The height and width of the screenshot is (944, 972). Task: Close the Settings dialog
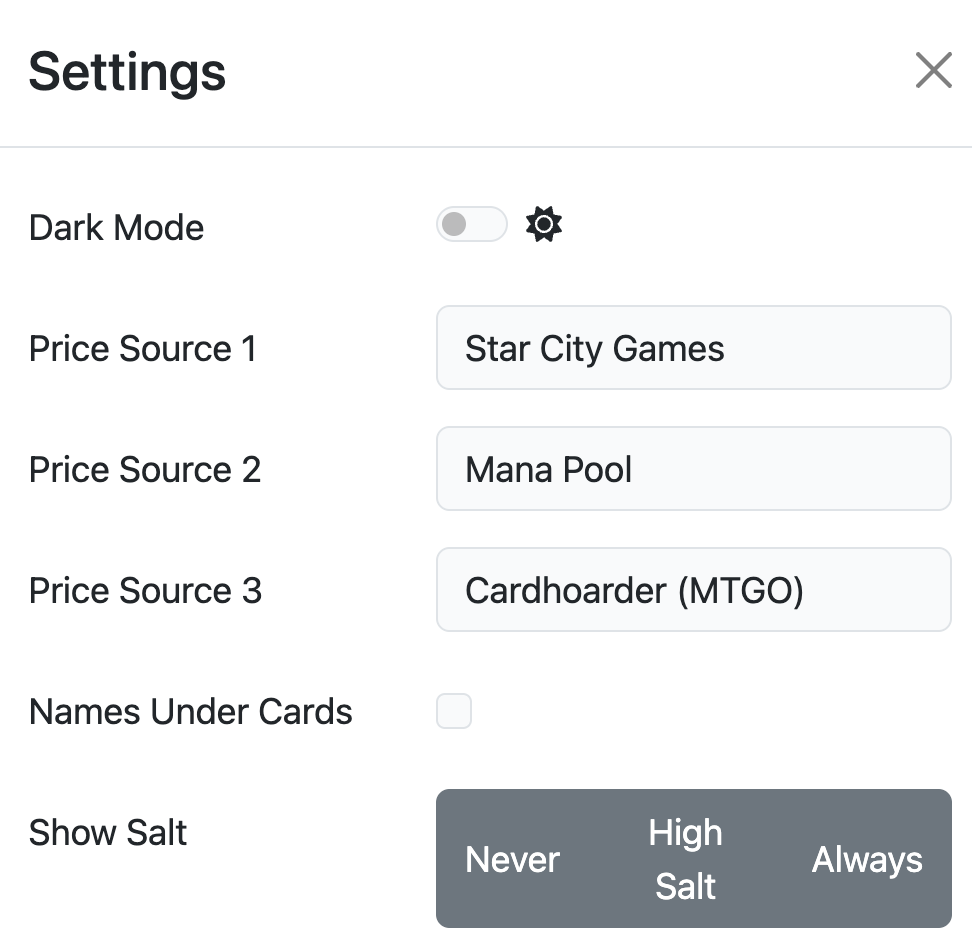point(933,71)
